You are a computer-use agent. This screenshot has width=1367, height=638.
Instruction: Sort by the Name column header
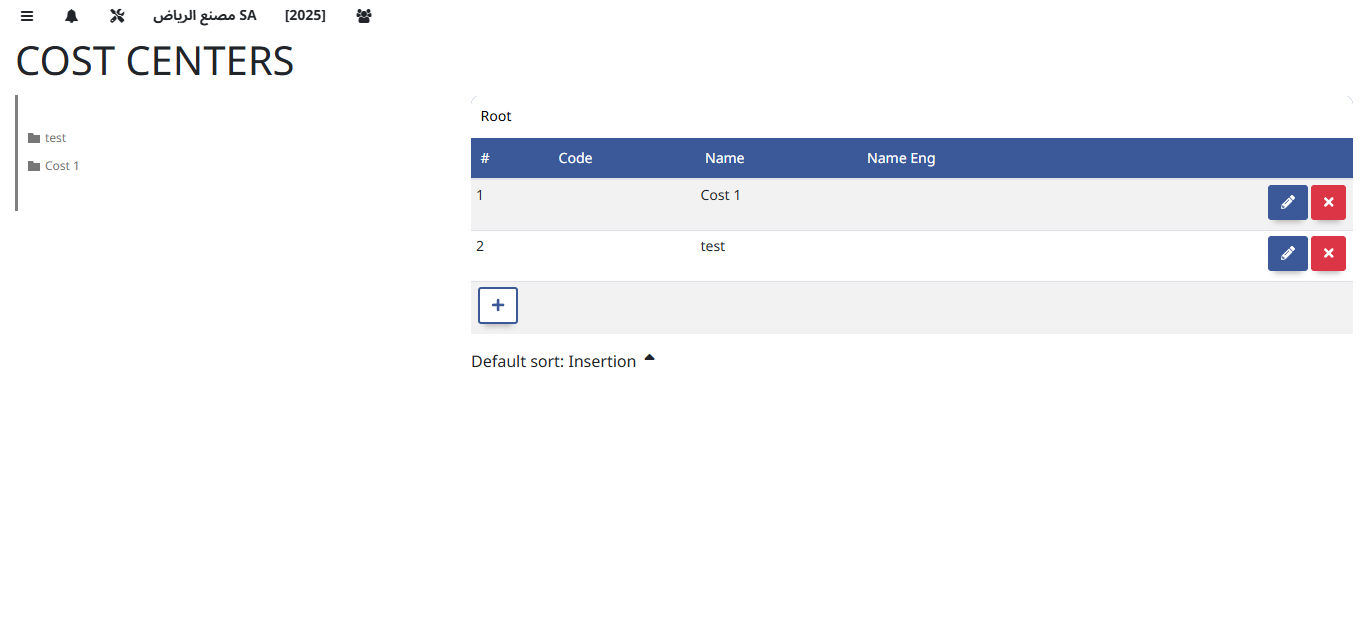click(x=724, y=158)
